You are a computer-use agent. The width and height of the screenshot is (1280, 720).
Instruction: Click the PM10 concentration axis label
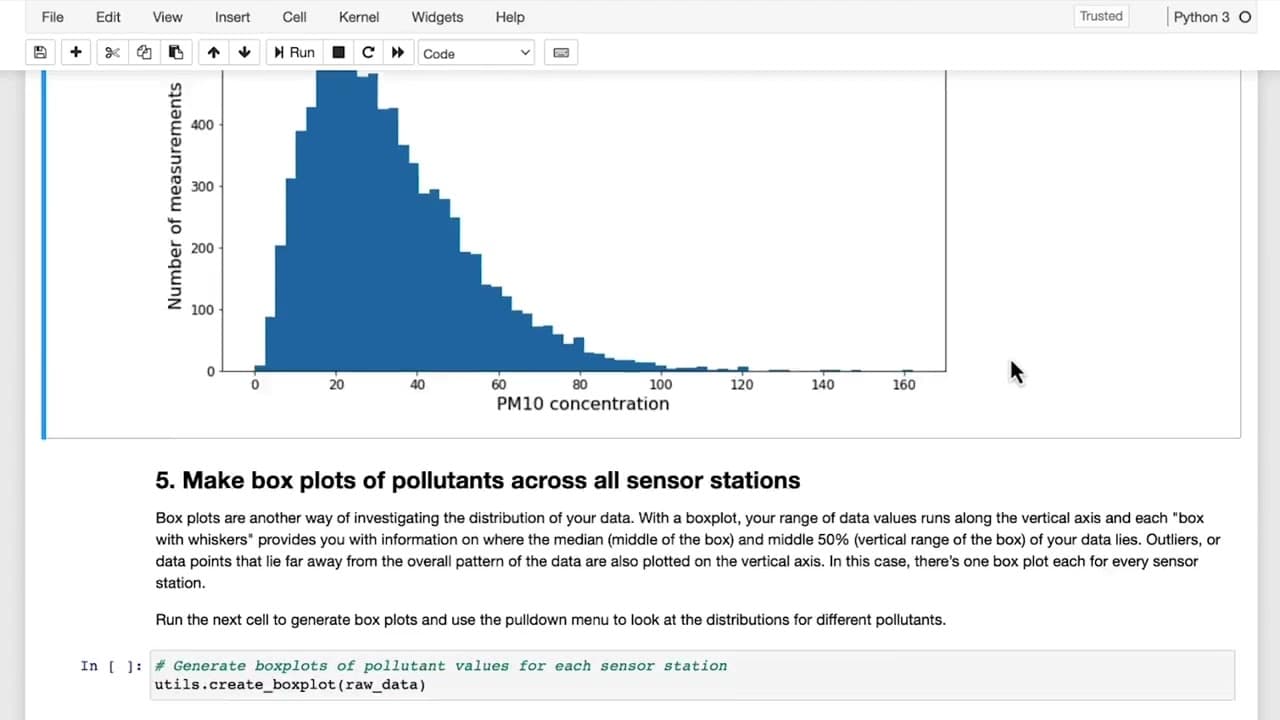point(583,404)
